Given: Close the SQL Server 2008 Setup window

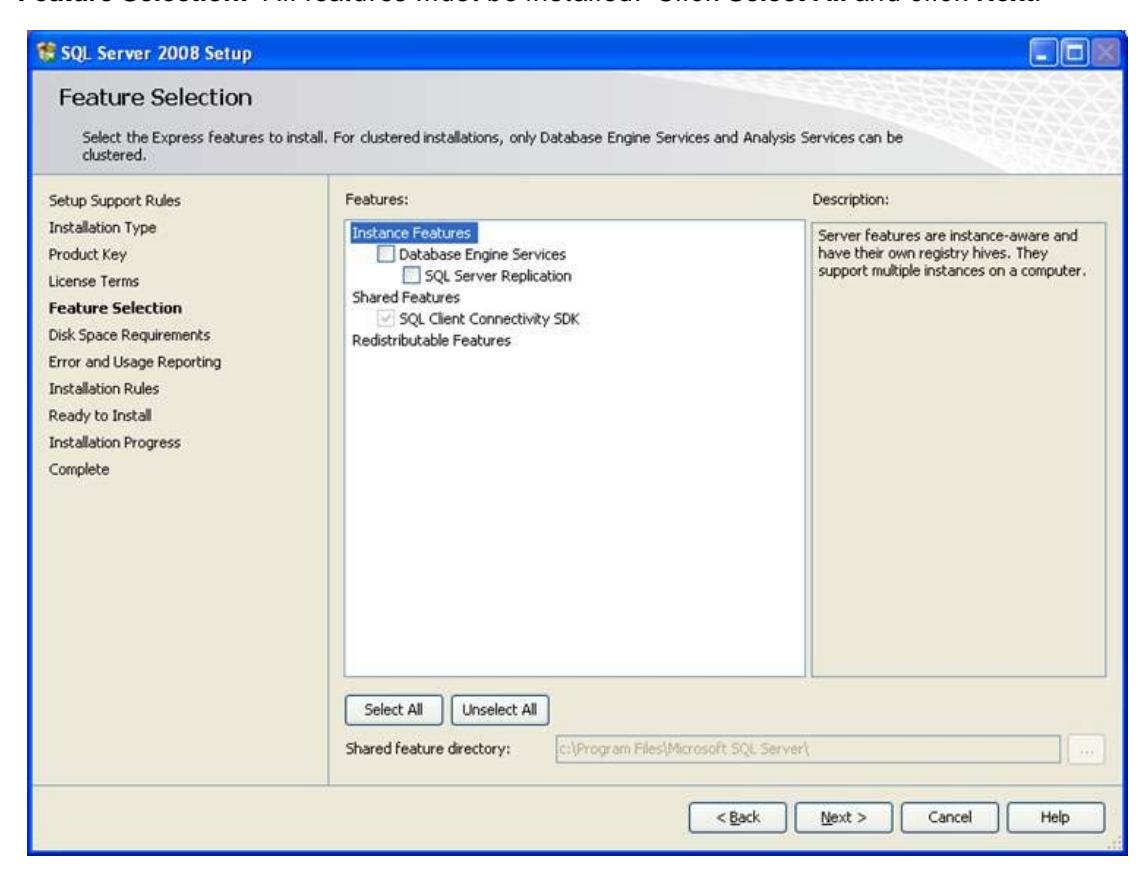Looking at the screenshot, I should click(x=1105, y=53).
